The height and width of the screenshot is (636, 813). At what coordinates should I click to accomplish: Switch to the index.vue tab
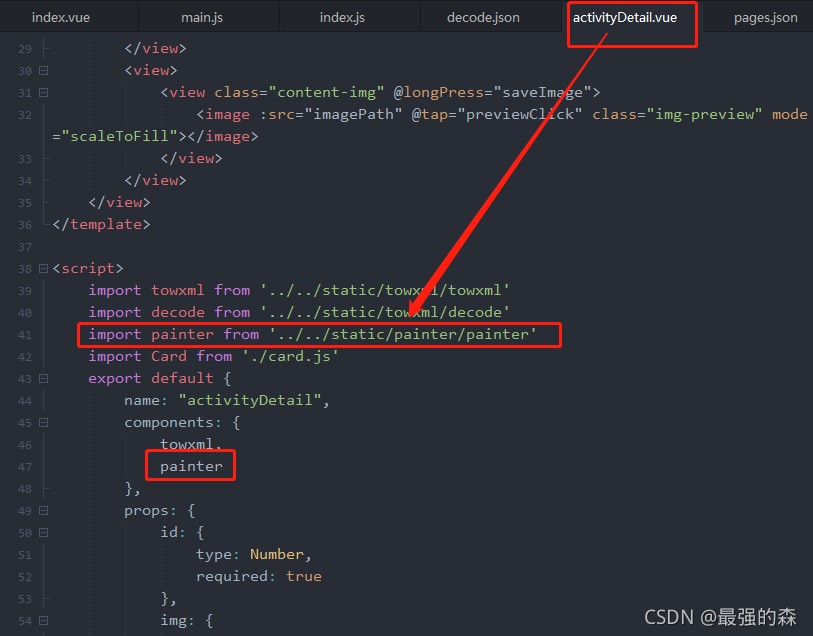pos(61,18)
